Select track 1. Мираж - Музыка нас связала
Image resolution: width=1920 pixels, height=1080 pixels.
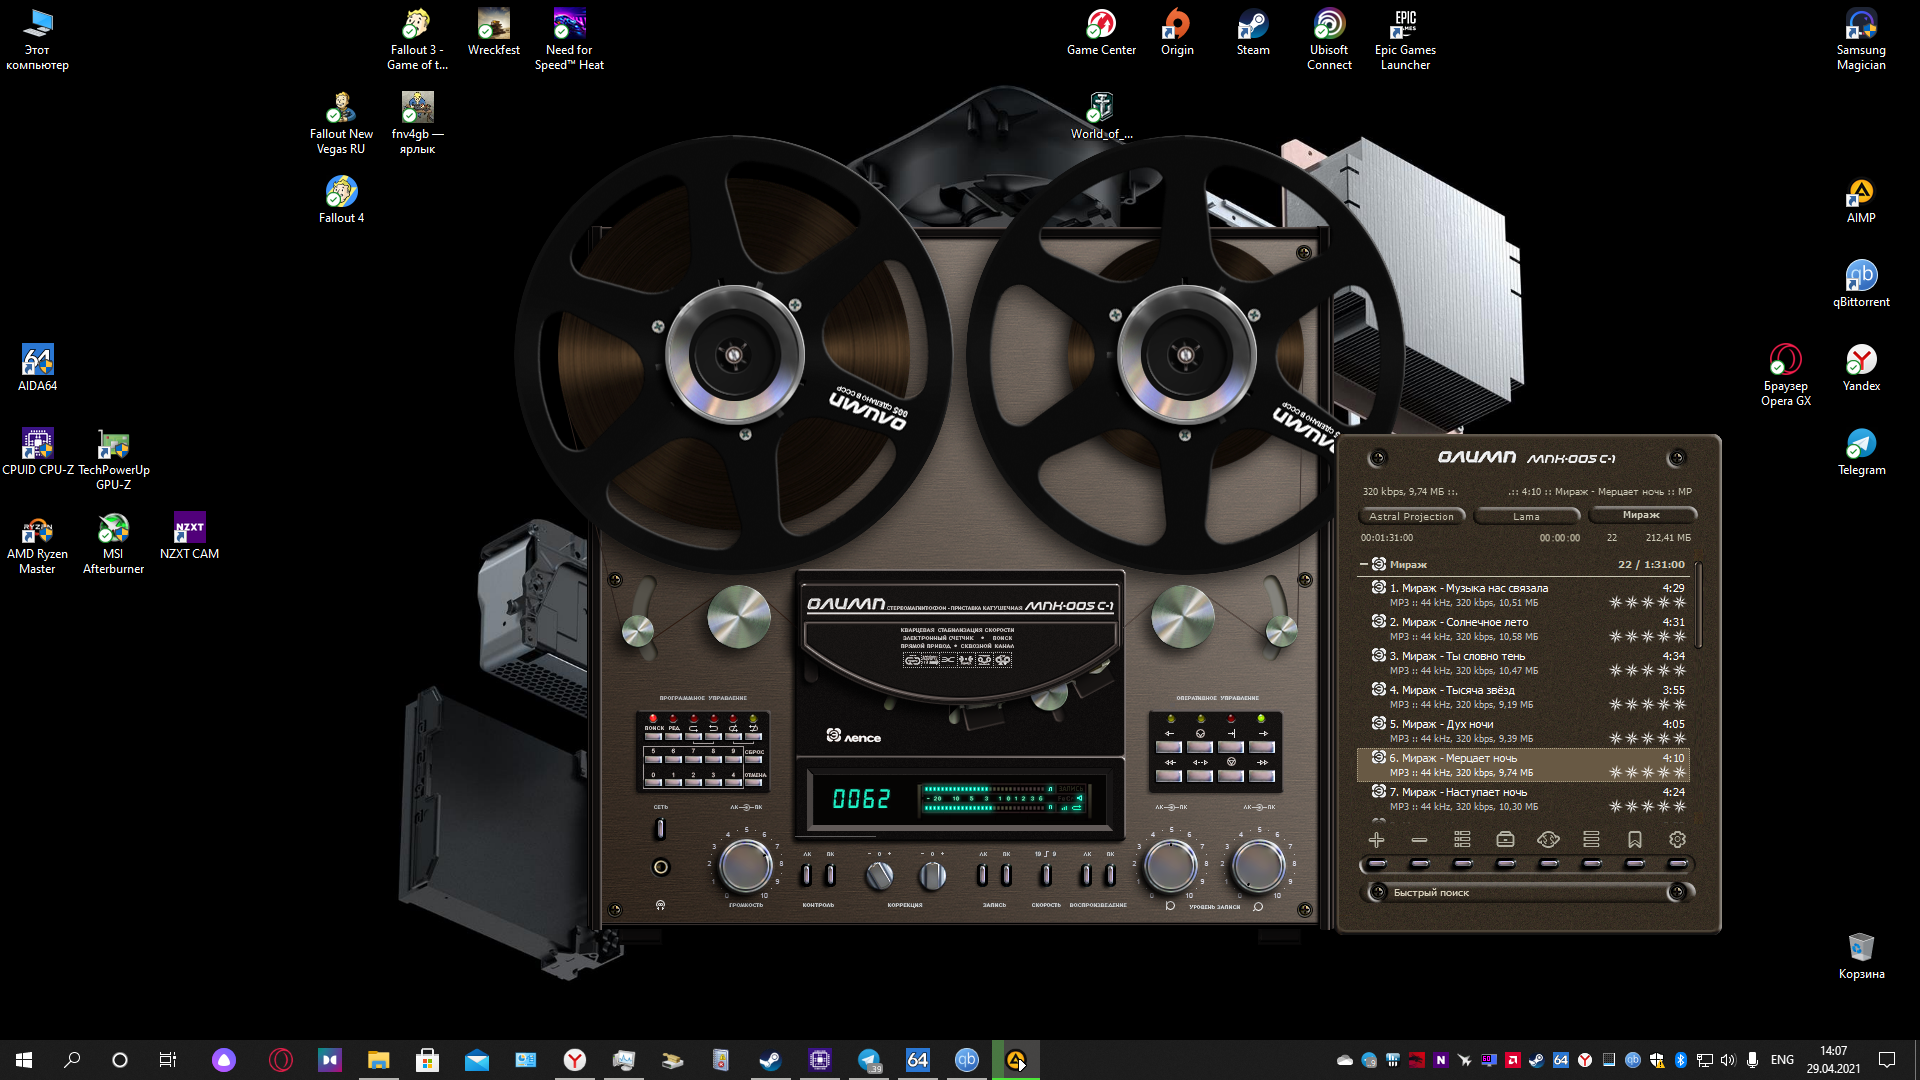pos(1523,595)
